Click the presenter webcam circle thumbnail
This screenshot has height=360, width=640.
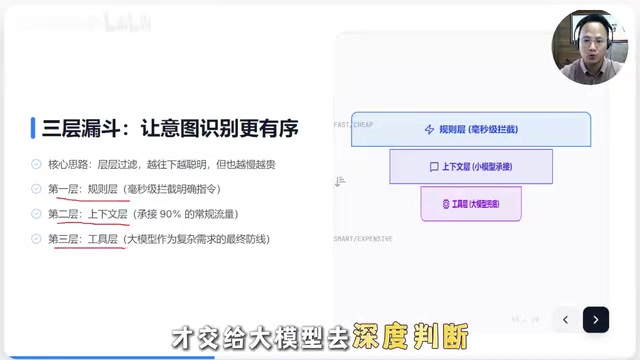[590, 47]
